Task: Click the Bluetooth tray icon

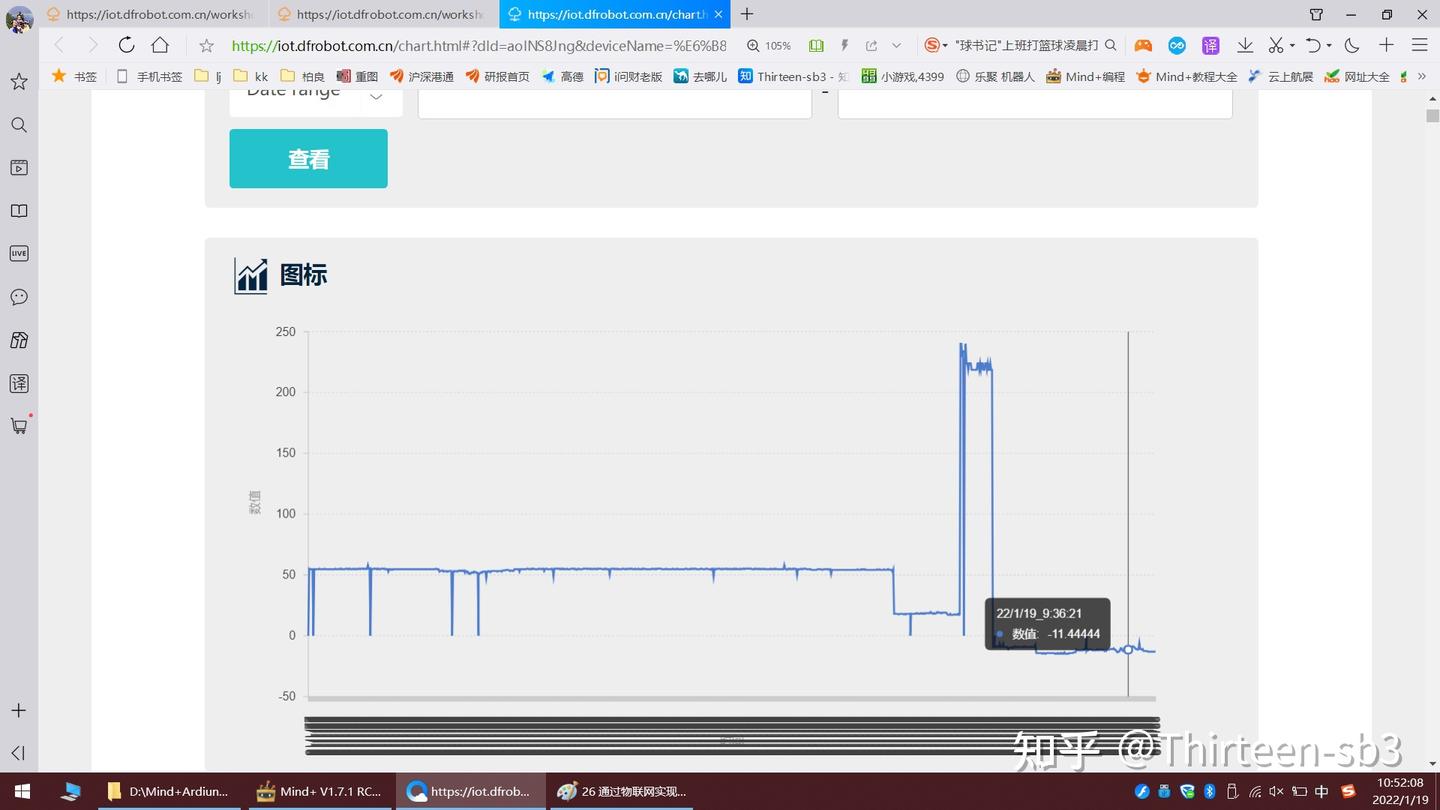Action: click(1208, 792)
